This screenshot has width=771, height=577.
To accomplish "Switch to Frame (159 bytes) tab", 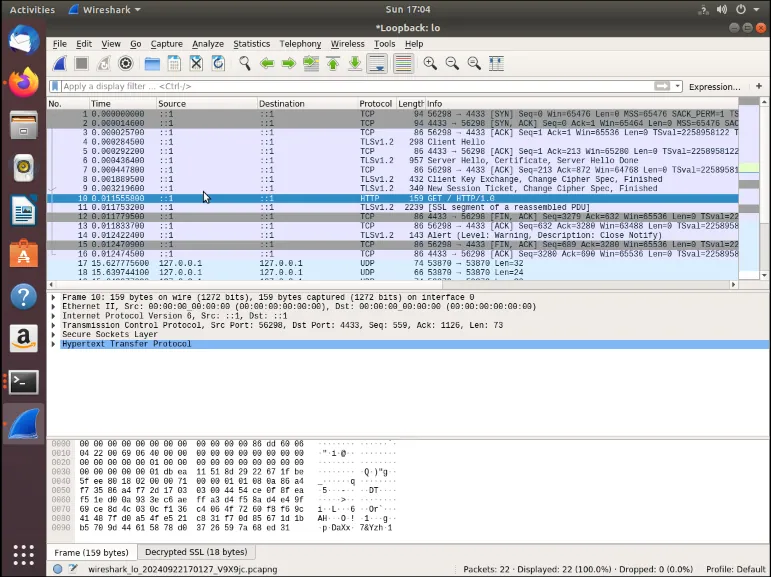I will coord(91,552).
